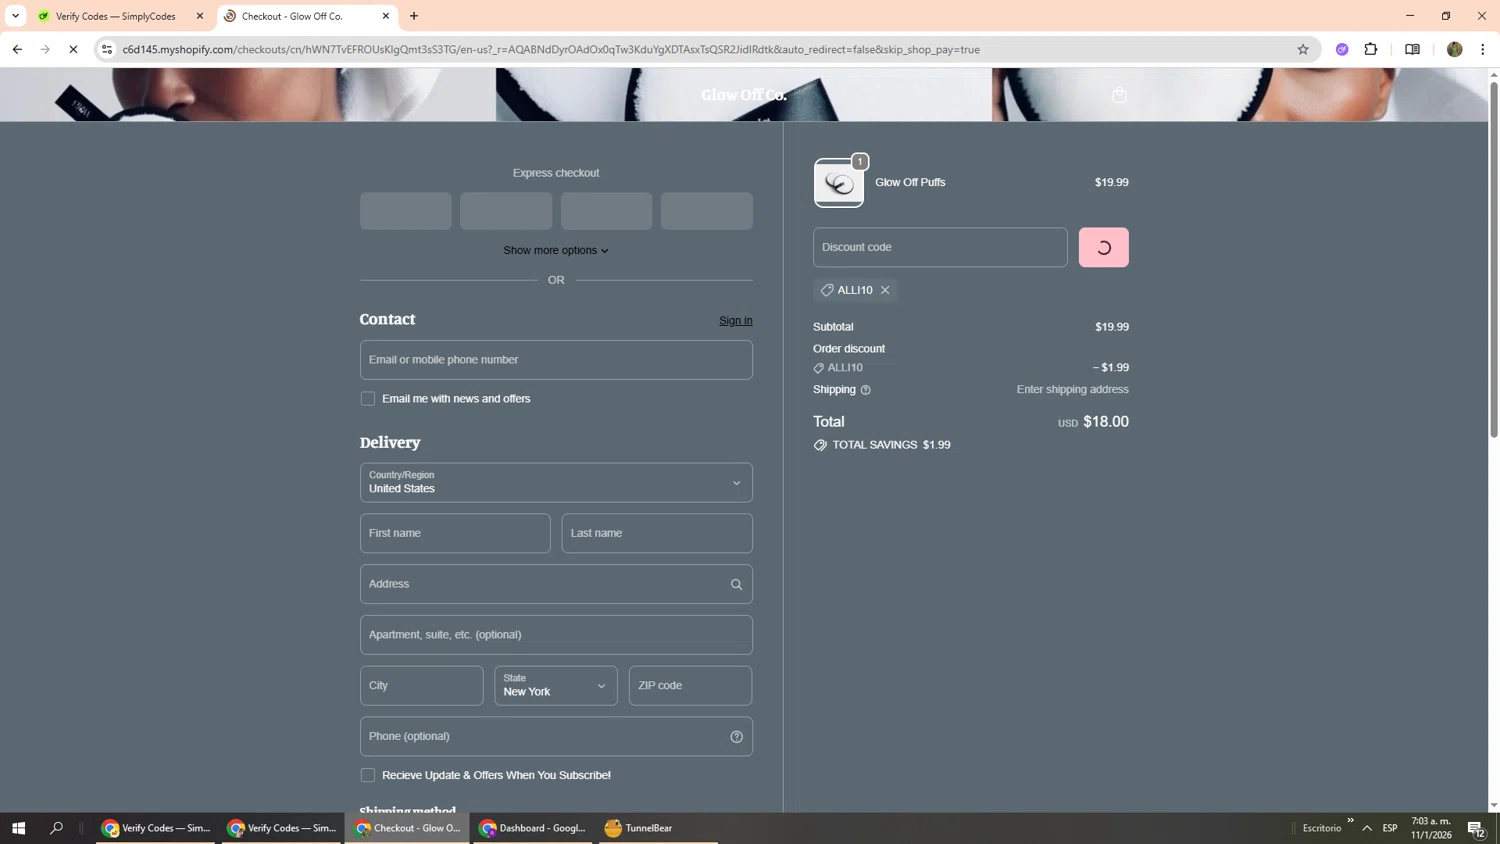Open Dashboard Google Chrome taskbar window

coord(533,828)
